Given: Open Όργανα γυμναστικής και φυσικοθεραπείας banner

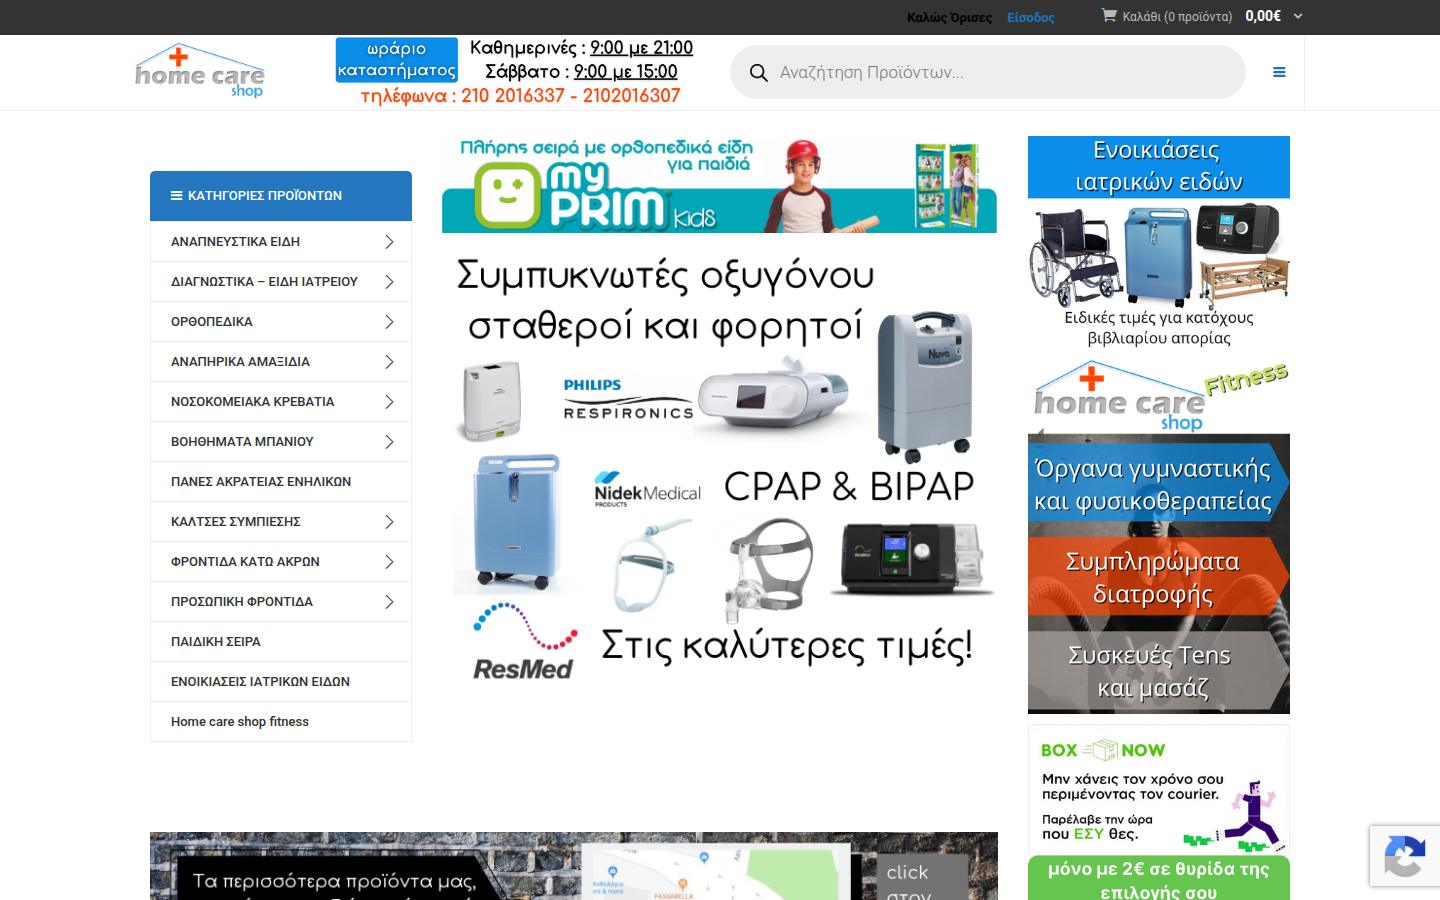Looking at the screenshot, I should (x=1159, y=484).
